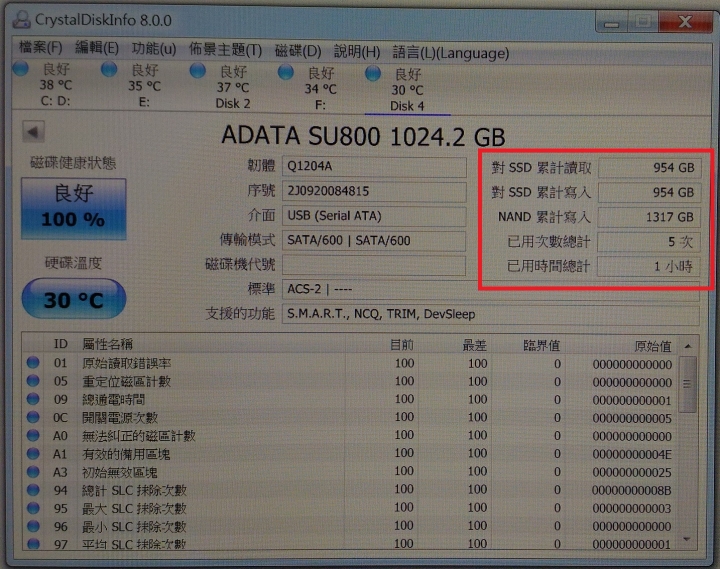Select the 開關電源次數 attribute row
The image size is (720, 569).
(x=351, y=417)
